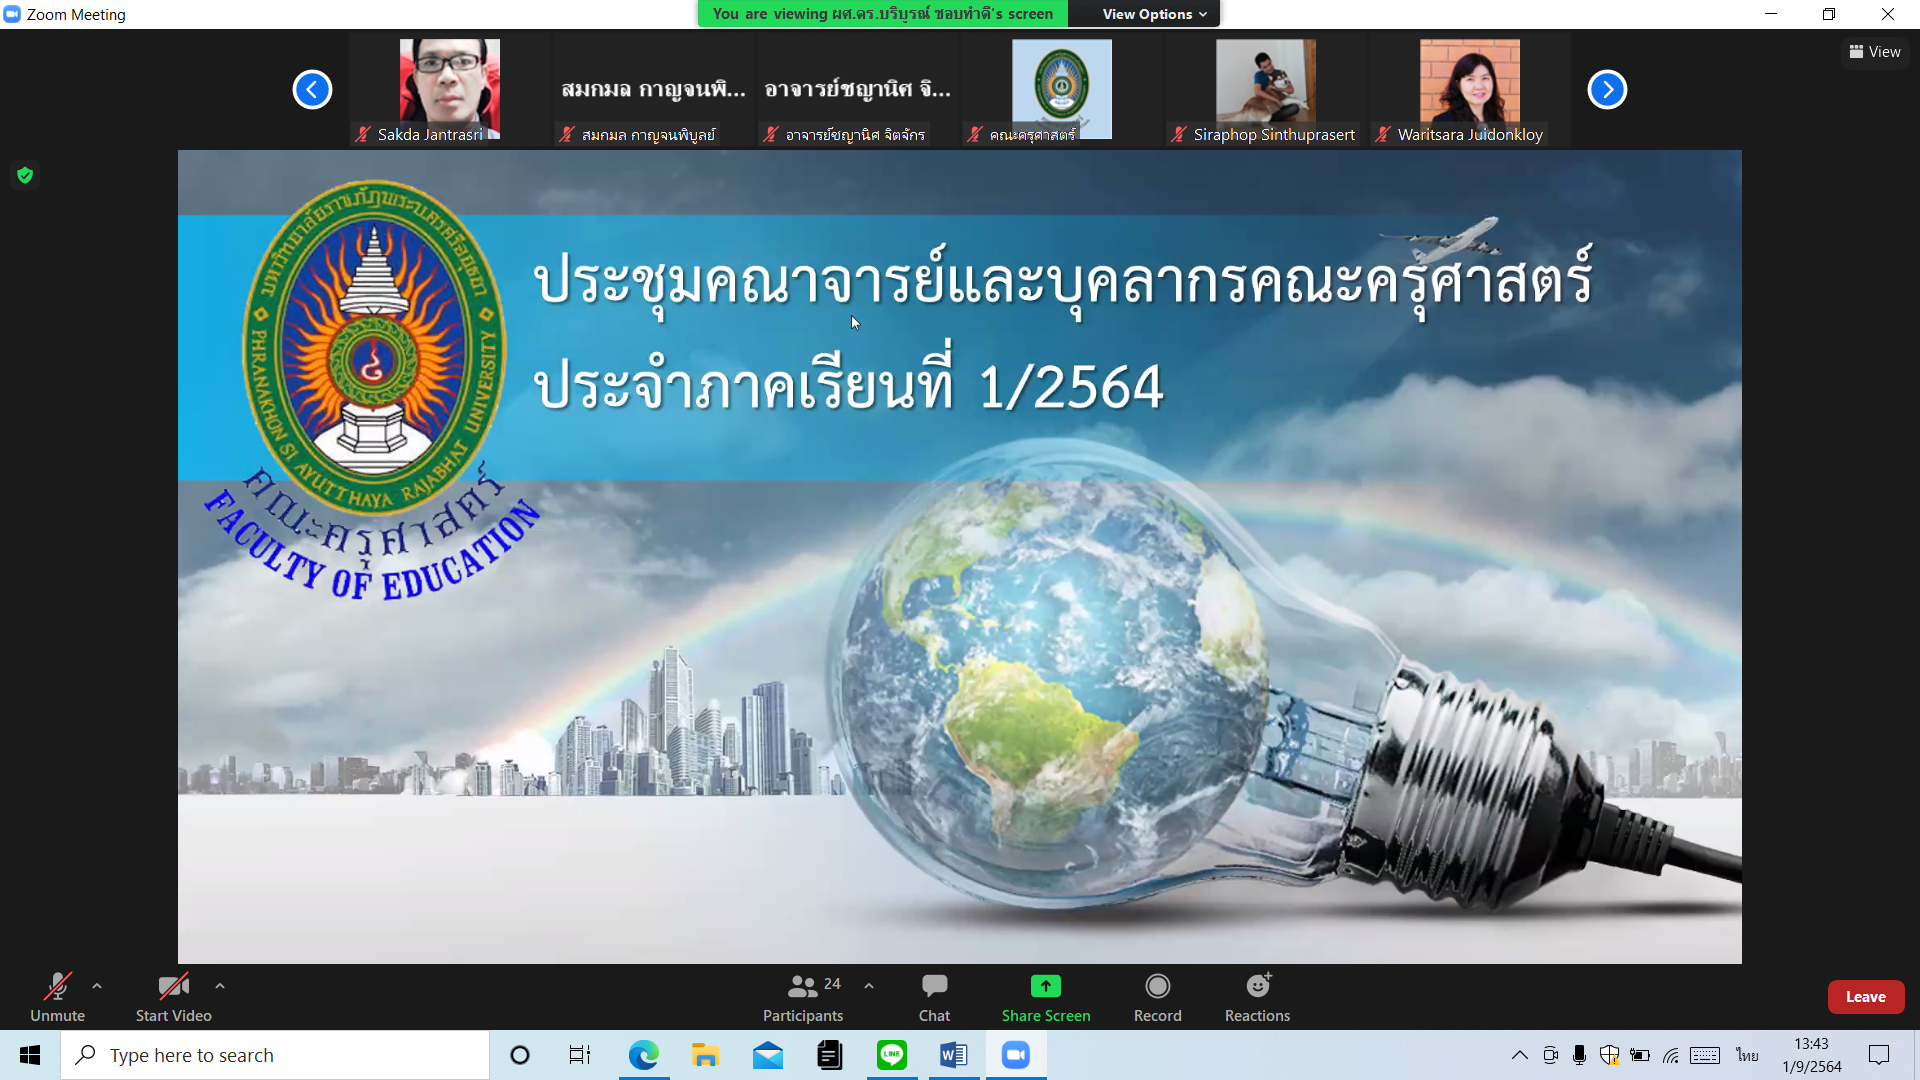Select Waritsara Juldonkloy video thumbnail
Image resolution: width=1920 pixels, height=1080 pixels.
coord(1470,90)
